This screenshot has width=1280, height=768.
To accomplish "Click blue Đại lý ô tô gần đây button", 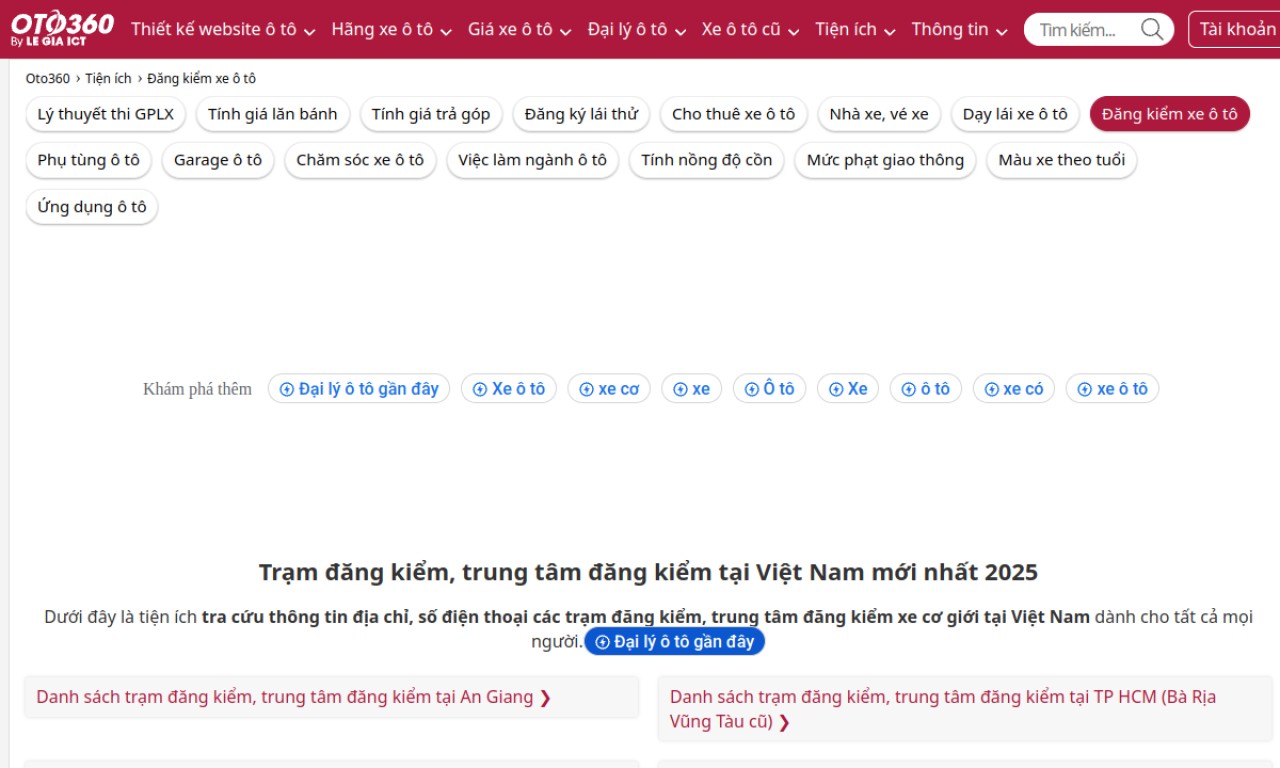I will [x=674, y=642].
